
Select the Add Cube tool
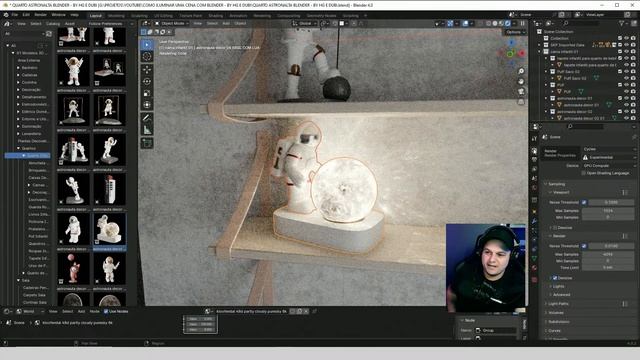[147, 143]
